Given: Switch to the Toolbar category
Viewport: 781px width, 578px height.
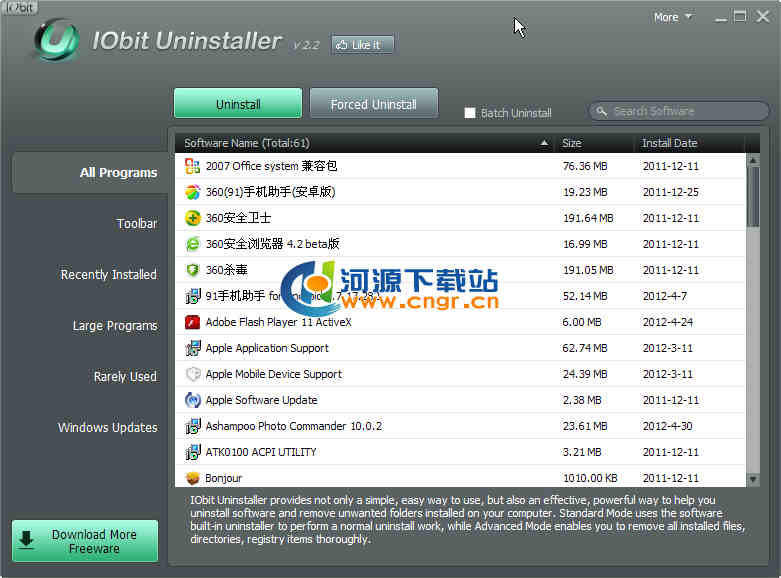Looking at the screenshot, I should [137, 224].
